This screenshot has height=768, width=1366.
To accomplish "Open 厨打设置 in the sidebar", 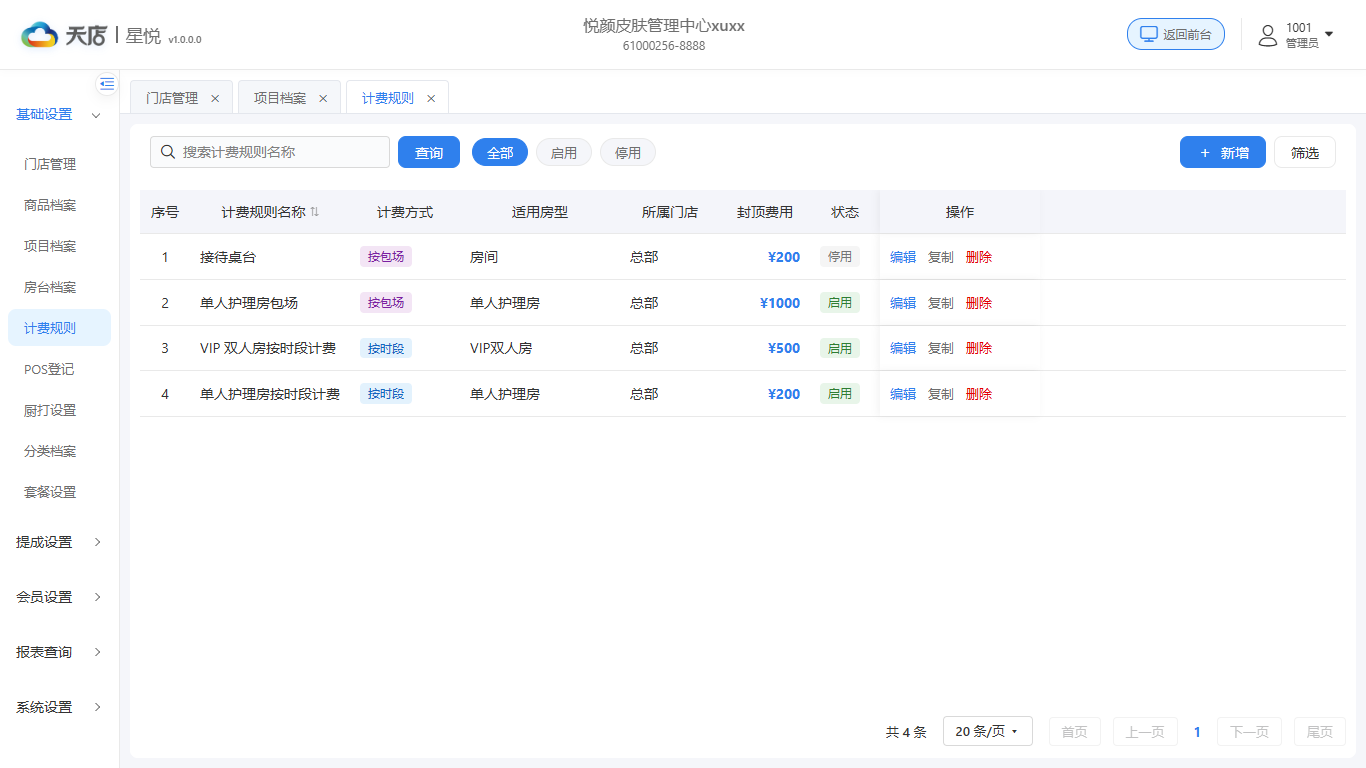I will coord(59,410).
